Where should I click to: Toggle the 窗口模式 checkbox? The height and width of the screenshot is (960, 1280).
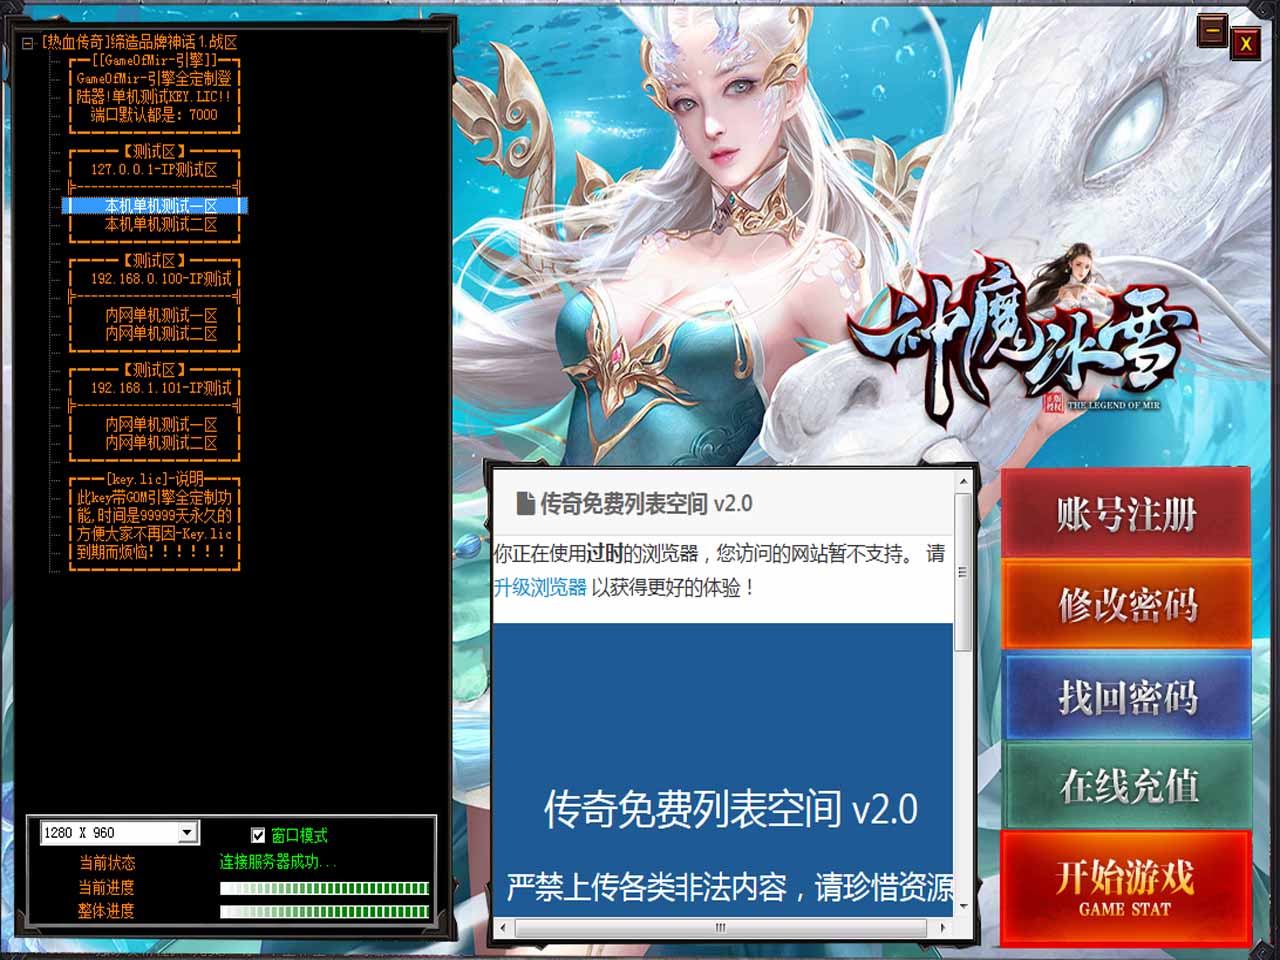coord(258,835)
